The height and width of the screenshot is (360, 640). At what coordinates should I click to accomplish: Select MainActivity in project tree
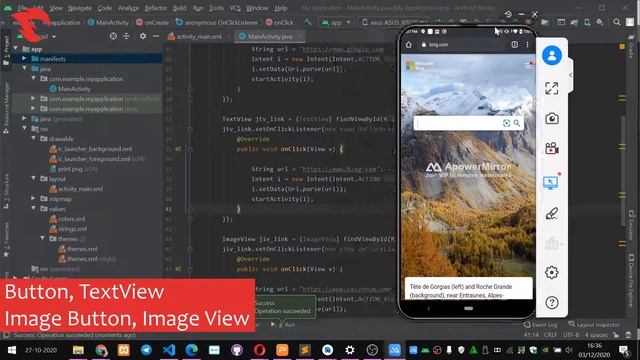click(x=74, y=89)
